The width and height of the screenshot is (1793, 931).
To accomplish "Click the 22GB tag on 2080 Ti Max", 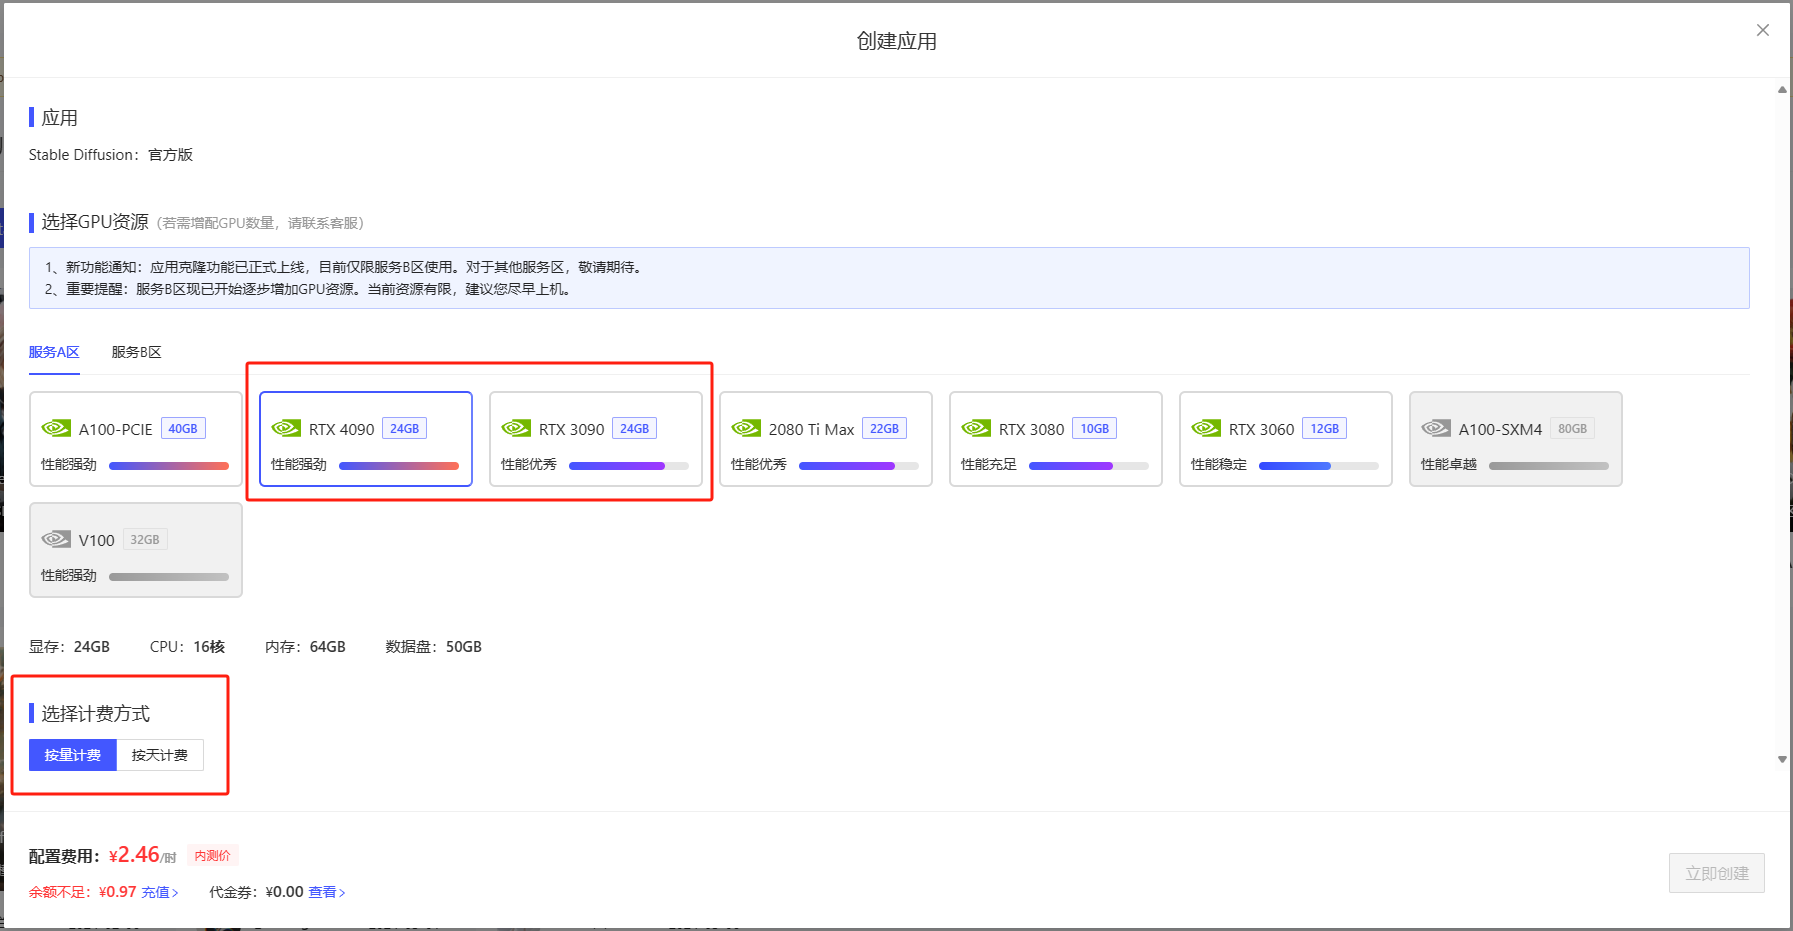I will tap(885, 428).
